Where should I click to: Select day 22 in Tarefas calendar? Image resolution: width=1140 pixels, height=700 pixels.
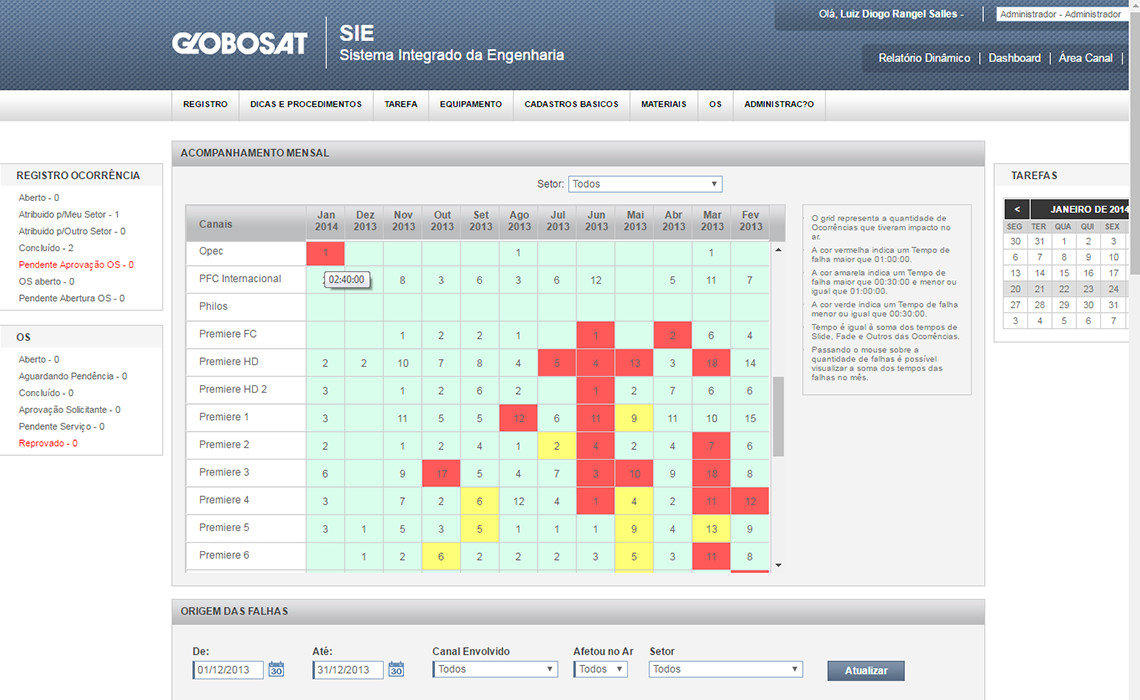1064,289
